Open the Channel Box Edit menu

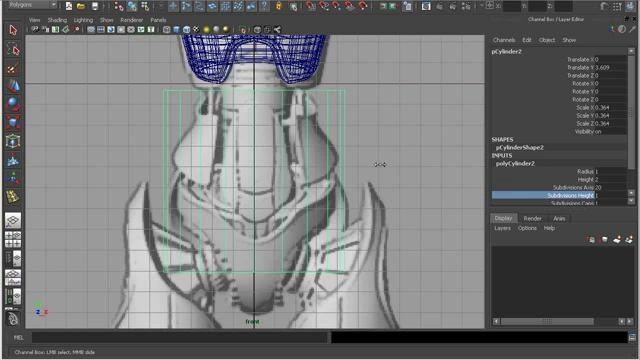coord(527,40)
